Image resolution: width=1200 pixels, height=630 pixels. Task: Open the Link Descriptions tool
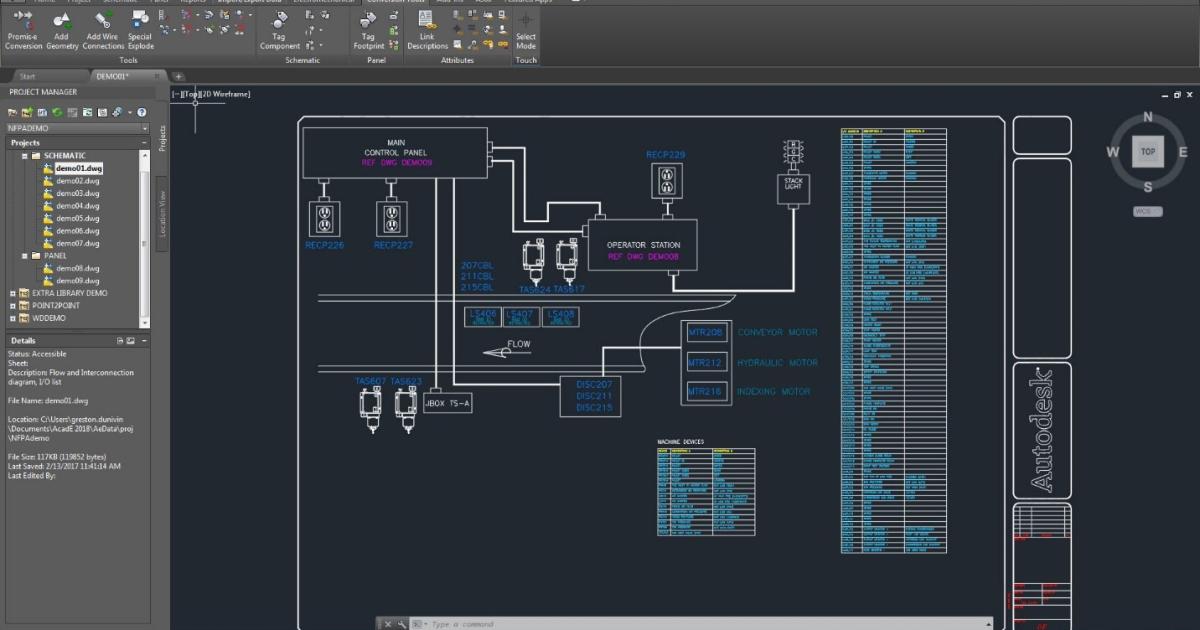(427, 30)
